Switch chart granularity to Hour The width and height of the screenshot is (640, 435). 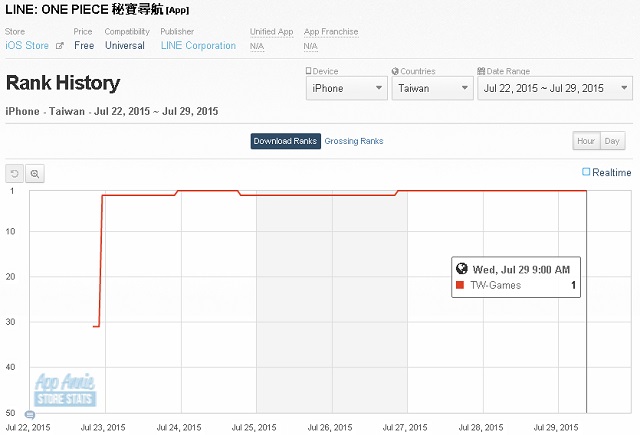coord(586,141)
